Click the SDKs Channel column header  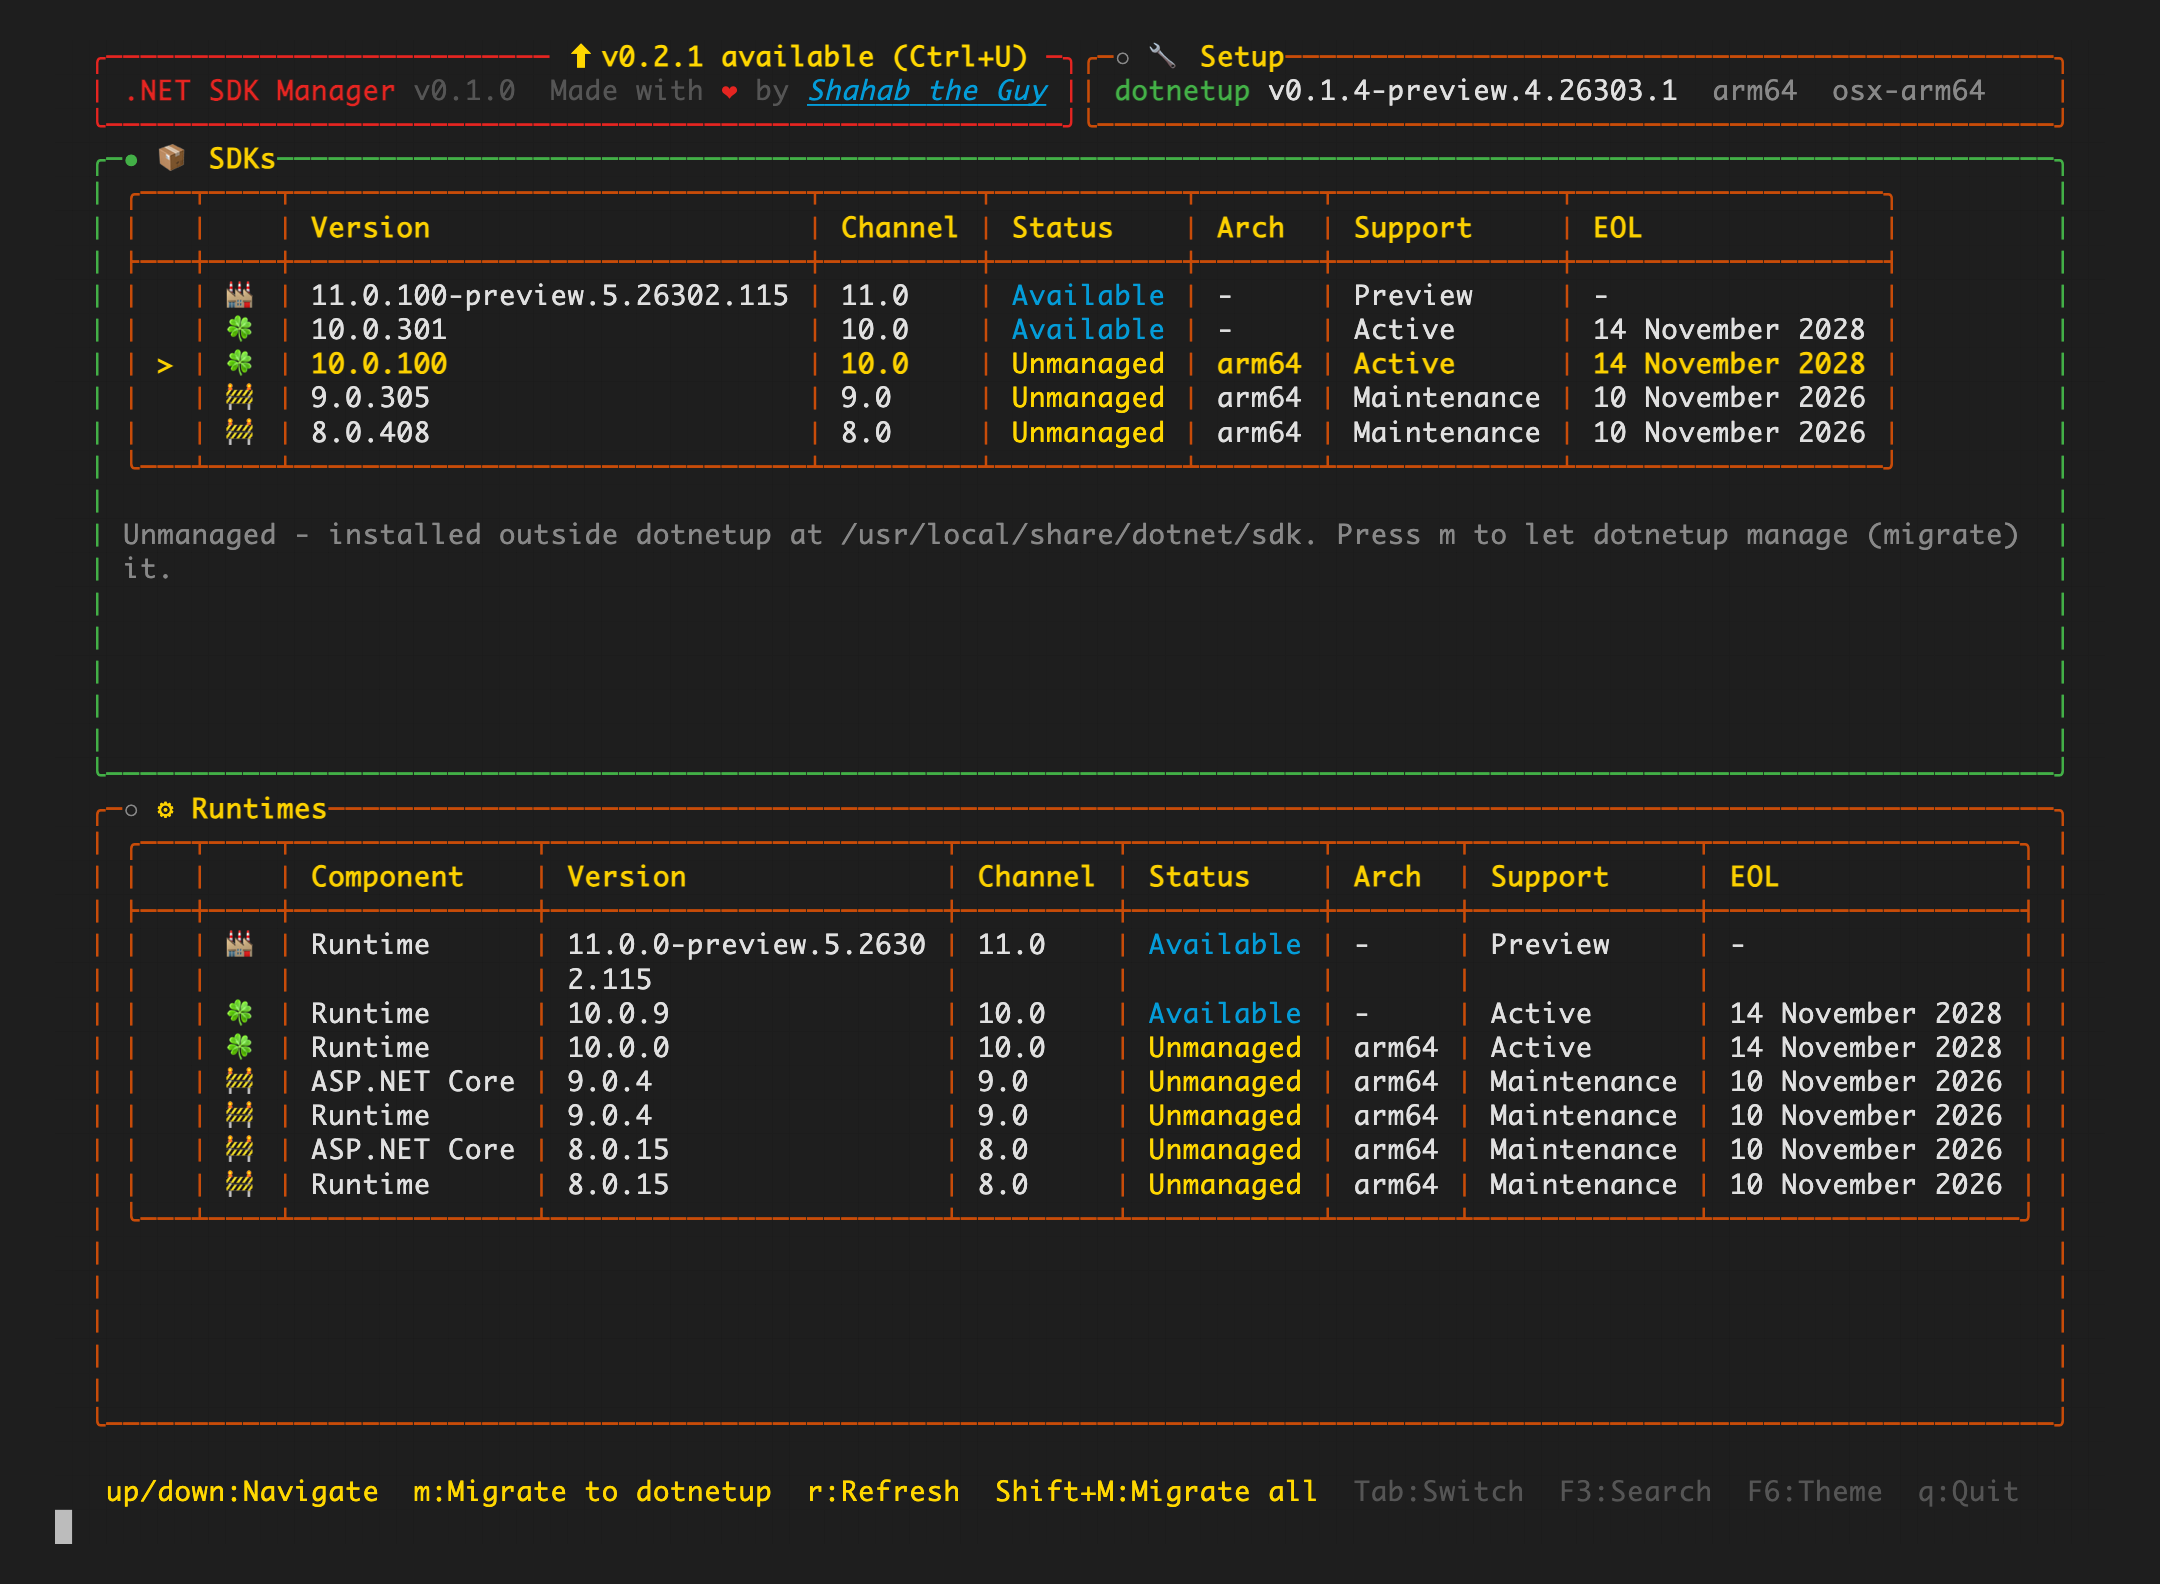pos(899,227)
